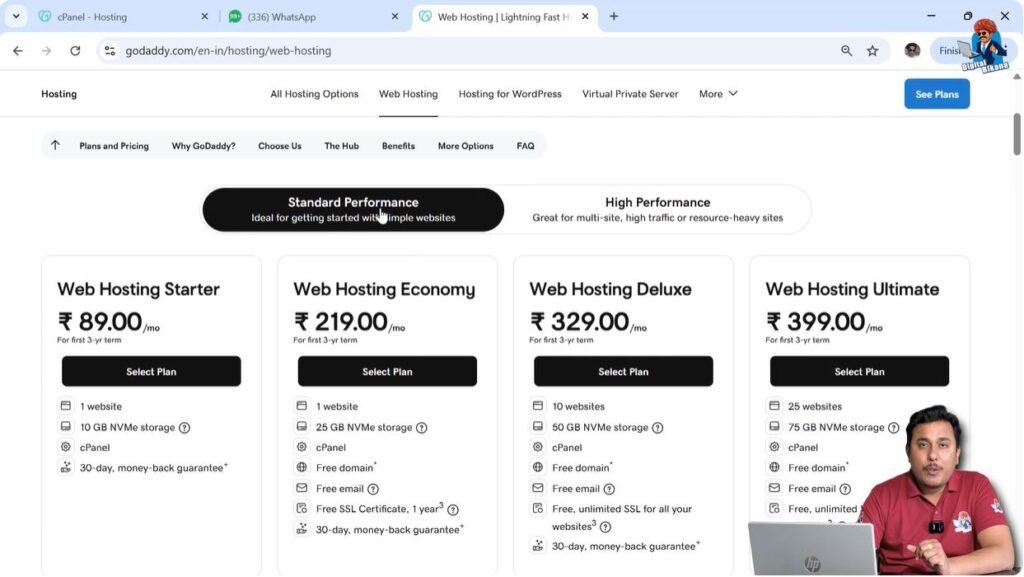Image resolution: width=1024 pixels, height=577 pixels.
Task: Jump to FAQ section
Action: point(526,146)
